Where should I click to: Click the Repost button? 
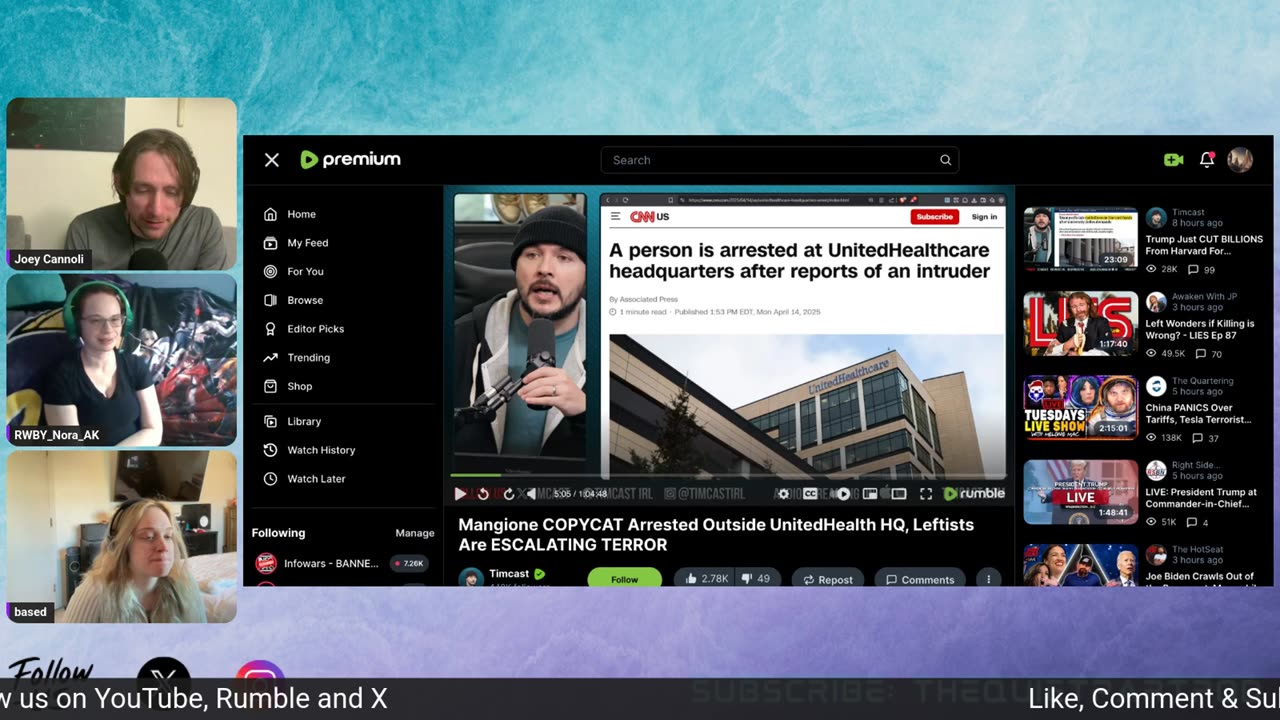(x=828, y=579)
